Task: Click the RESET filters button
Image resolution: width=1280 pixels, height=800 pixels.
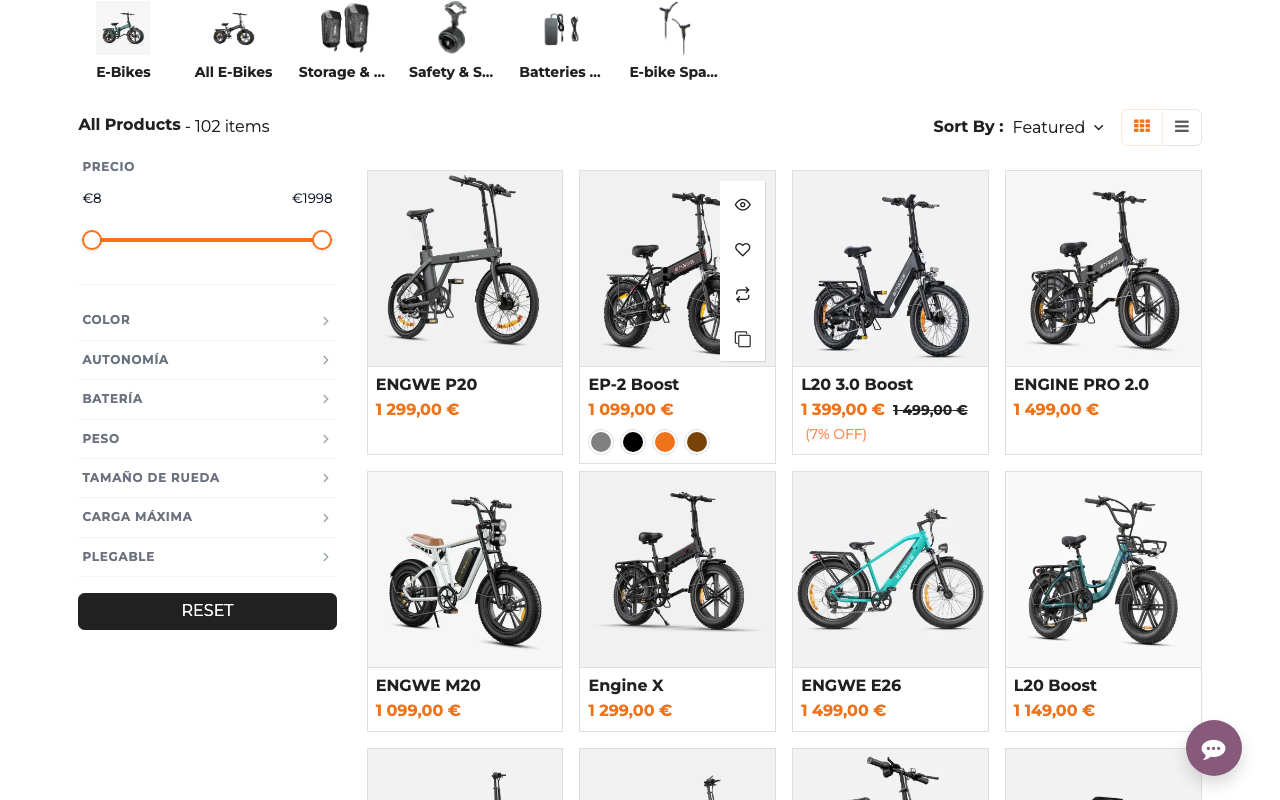Action: pos(207,610)
